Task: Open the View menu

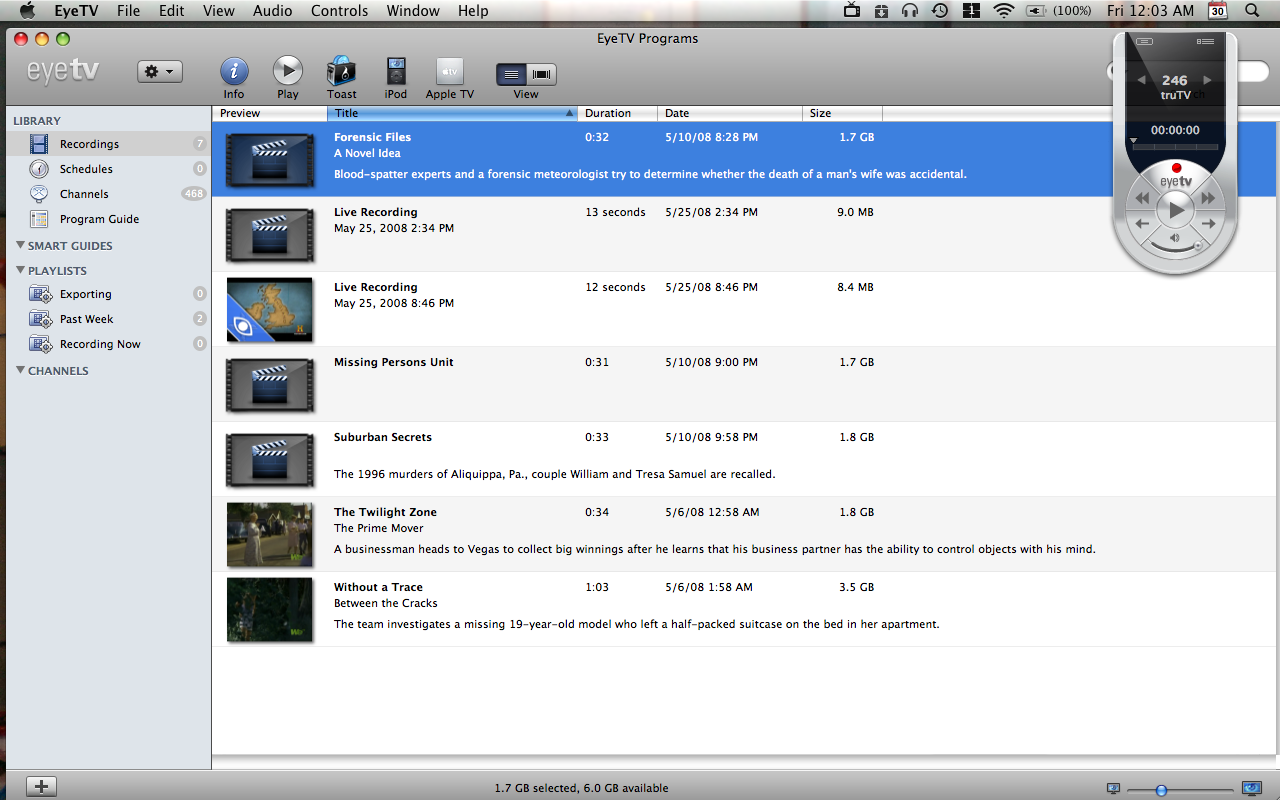Action: tap(218, 11)
